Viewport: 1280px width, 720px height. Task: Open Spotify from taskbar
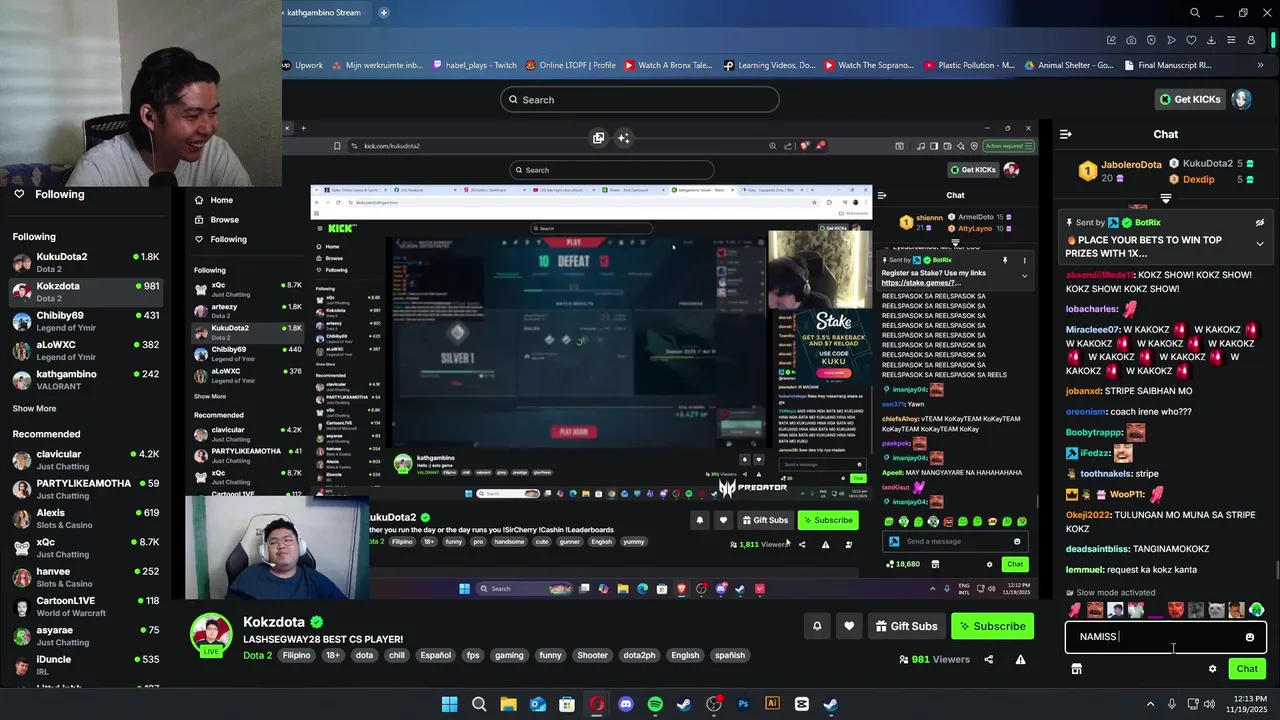tap(655, 704)
